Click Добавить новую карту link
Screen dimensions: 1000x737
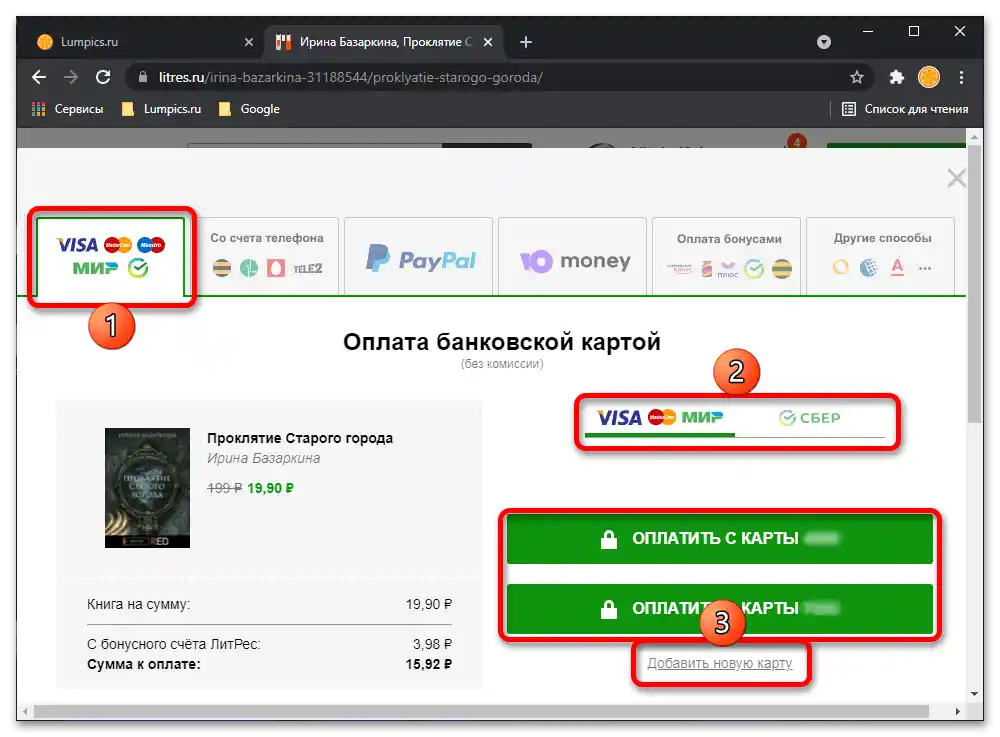[719, 663]
